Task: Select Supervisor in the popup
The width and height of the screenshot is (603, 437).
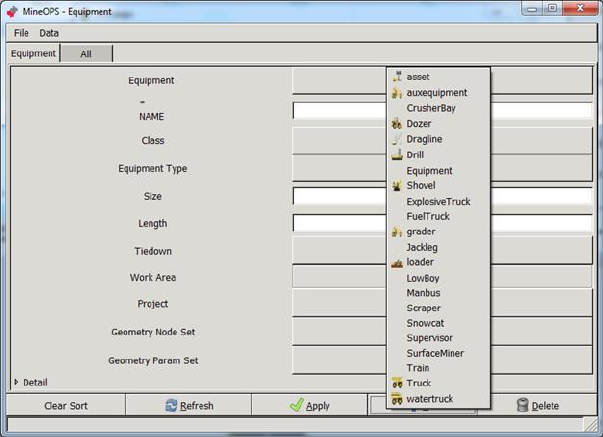Action: tap(438, 338)
